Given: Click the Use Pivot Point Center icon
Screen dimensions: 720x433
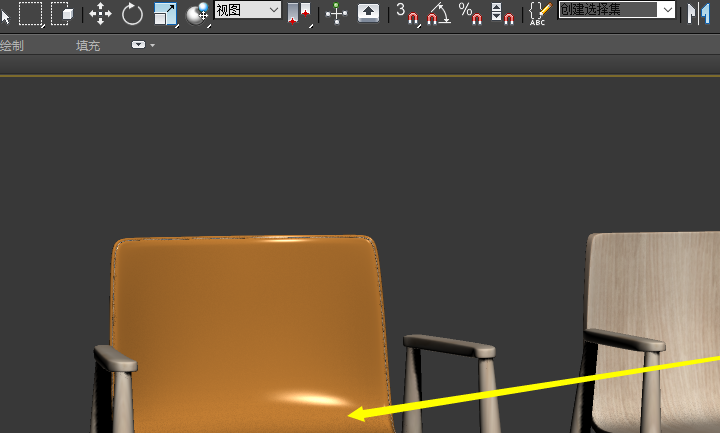Looking at the screenshot, I should pyautogui.click(x=299, y=14).
